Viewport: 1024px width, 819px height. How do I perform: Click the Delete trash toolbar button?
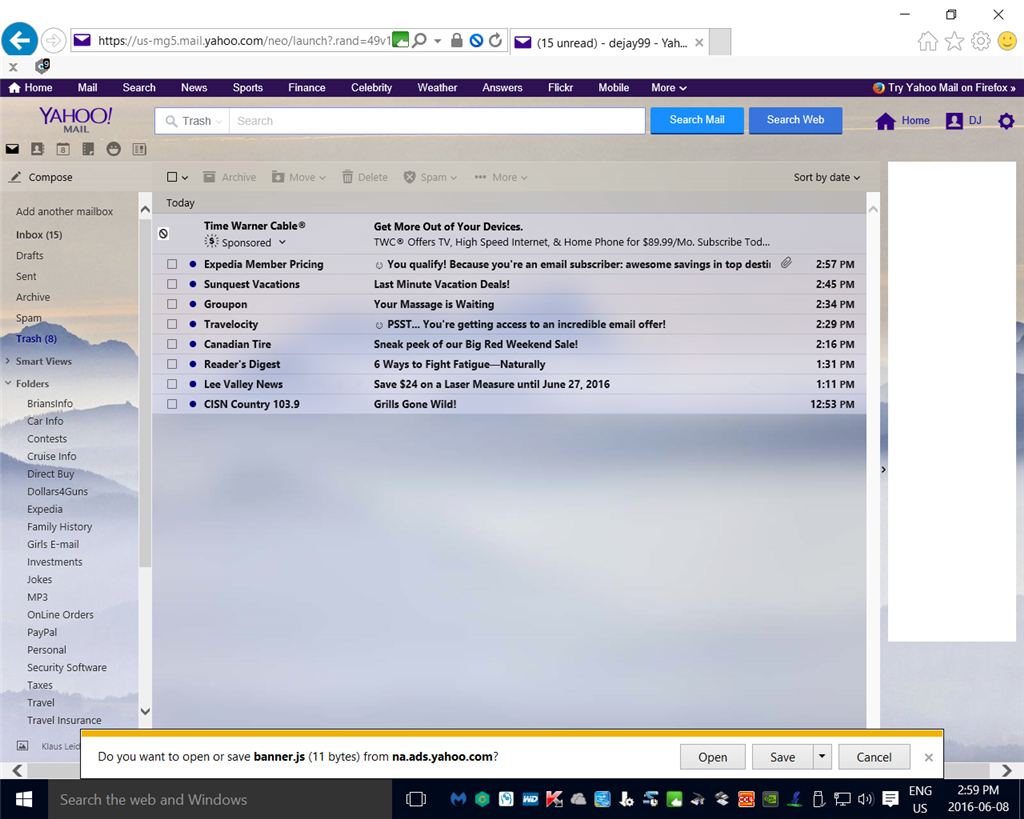(364, 177)
